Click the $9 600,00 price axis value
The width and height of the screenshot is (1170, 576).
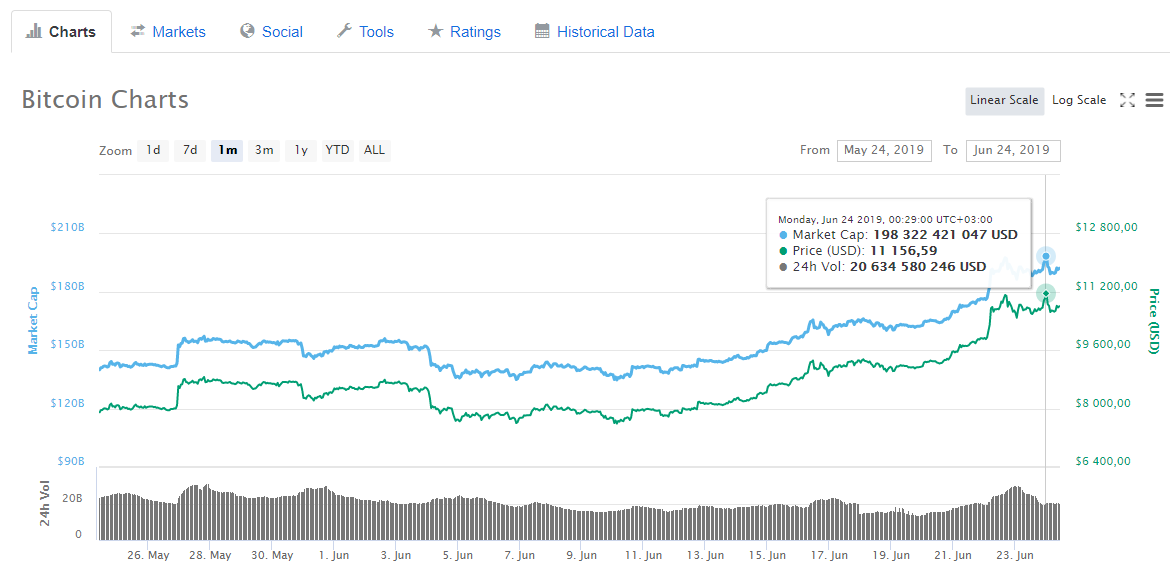1104,345
